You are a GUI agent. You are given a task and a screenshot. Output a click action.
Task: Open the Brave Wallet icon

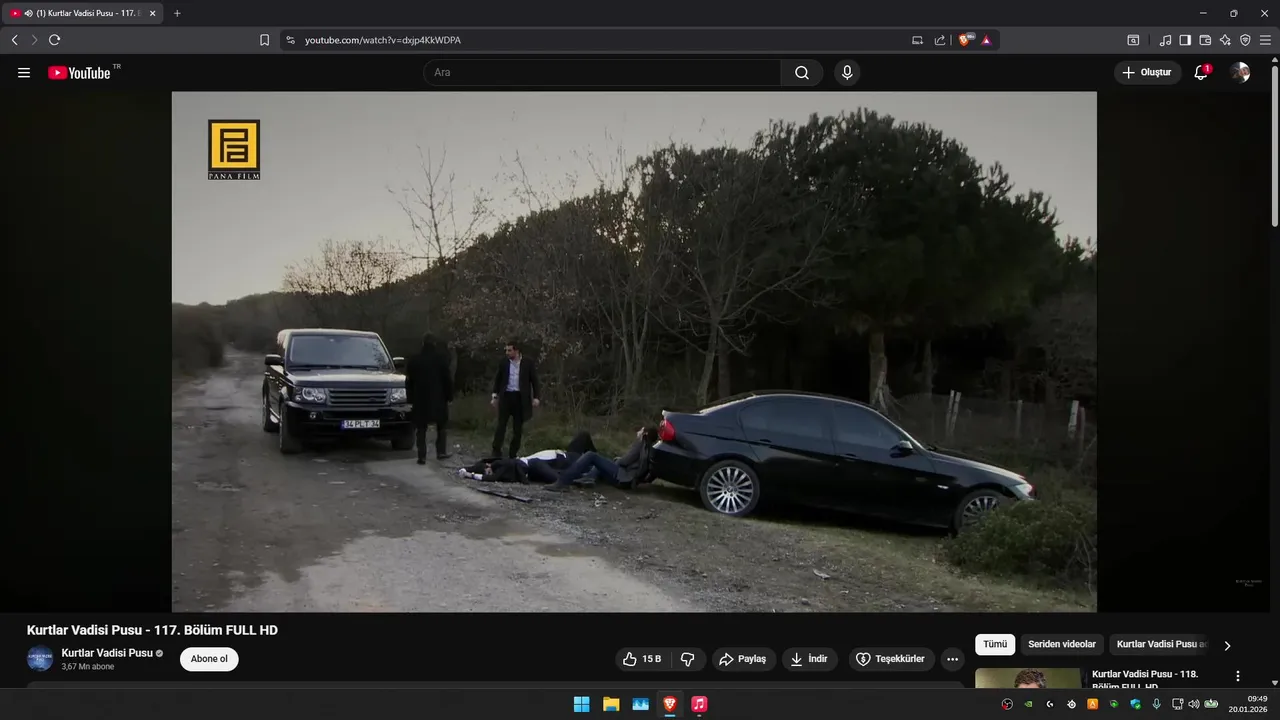coord(1205,40)
